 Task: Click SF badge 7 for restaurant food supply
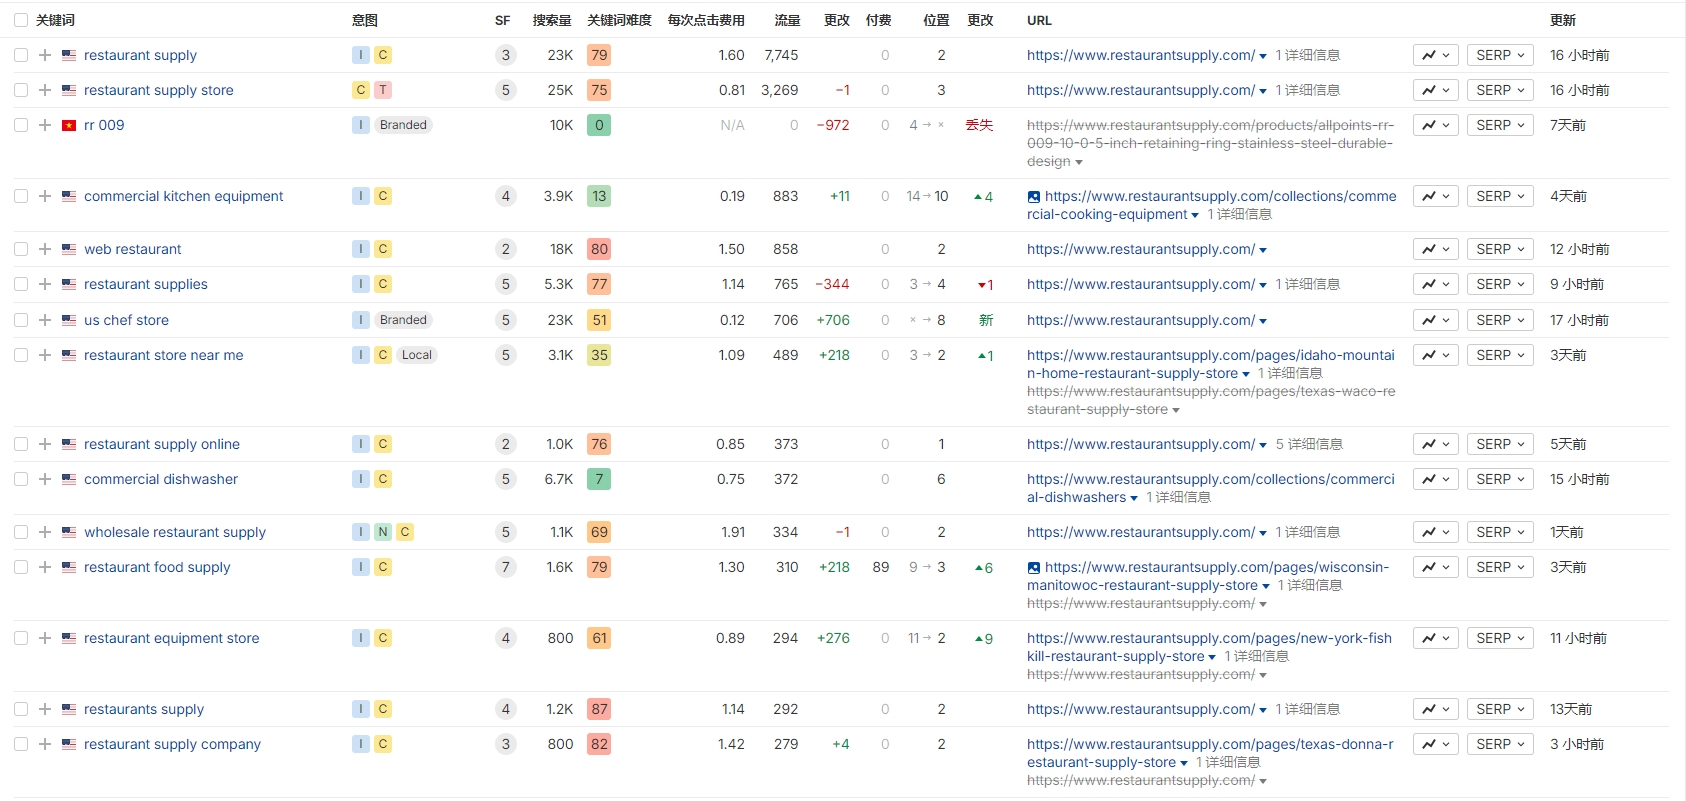click(x=506, y=567)
